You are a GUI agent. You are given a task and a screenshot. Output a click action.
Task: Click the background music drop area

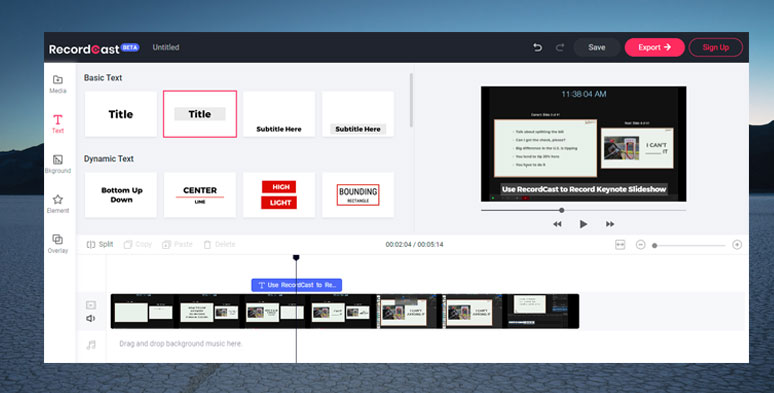coord(181,344)
